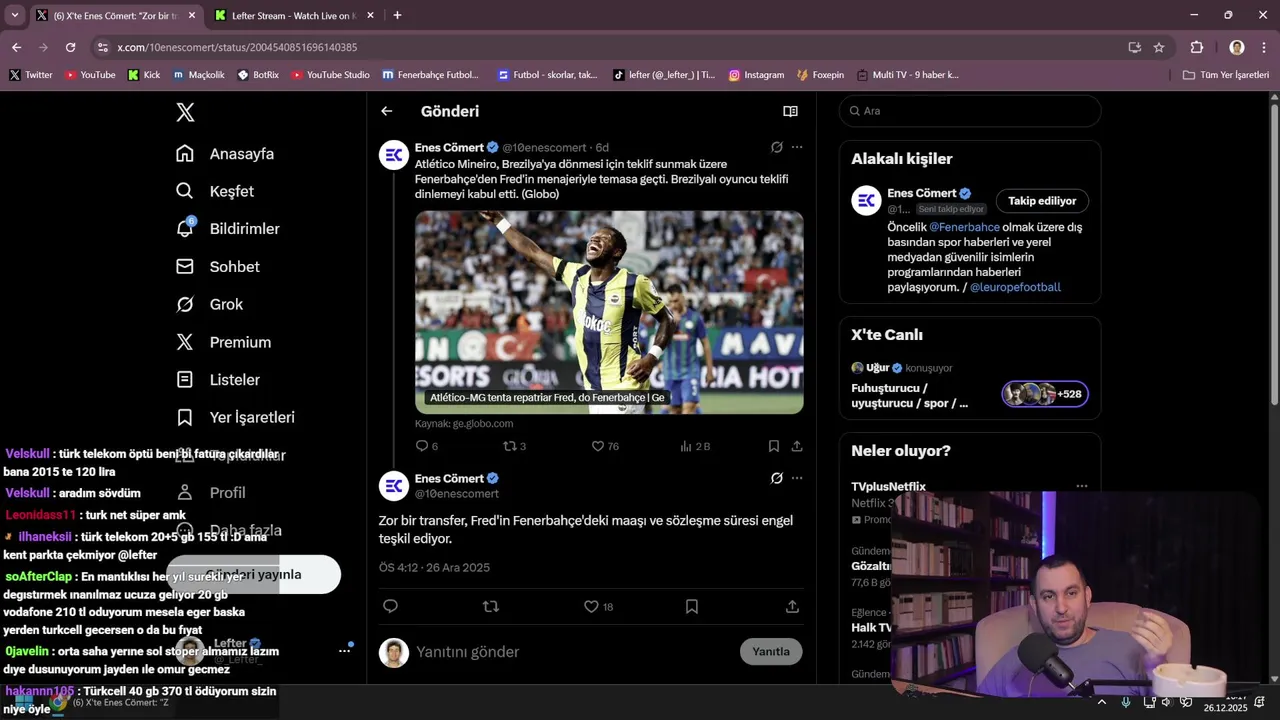The image size is (1280, 720).
Task: Open @Fenerbahce mention link
Action: 964,227
